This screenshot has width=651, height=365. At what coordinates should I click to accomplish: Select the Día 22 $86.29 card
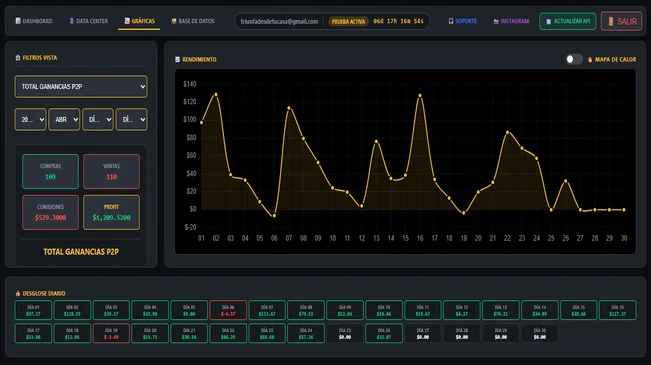pos(228,333)
